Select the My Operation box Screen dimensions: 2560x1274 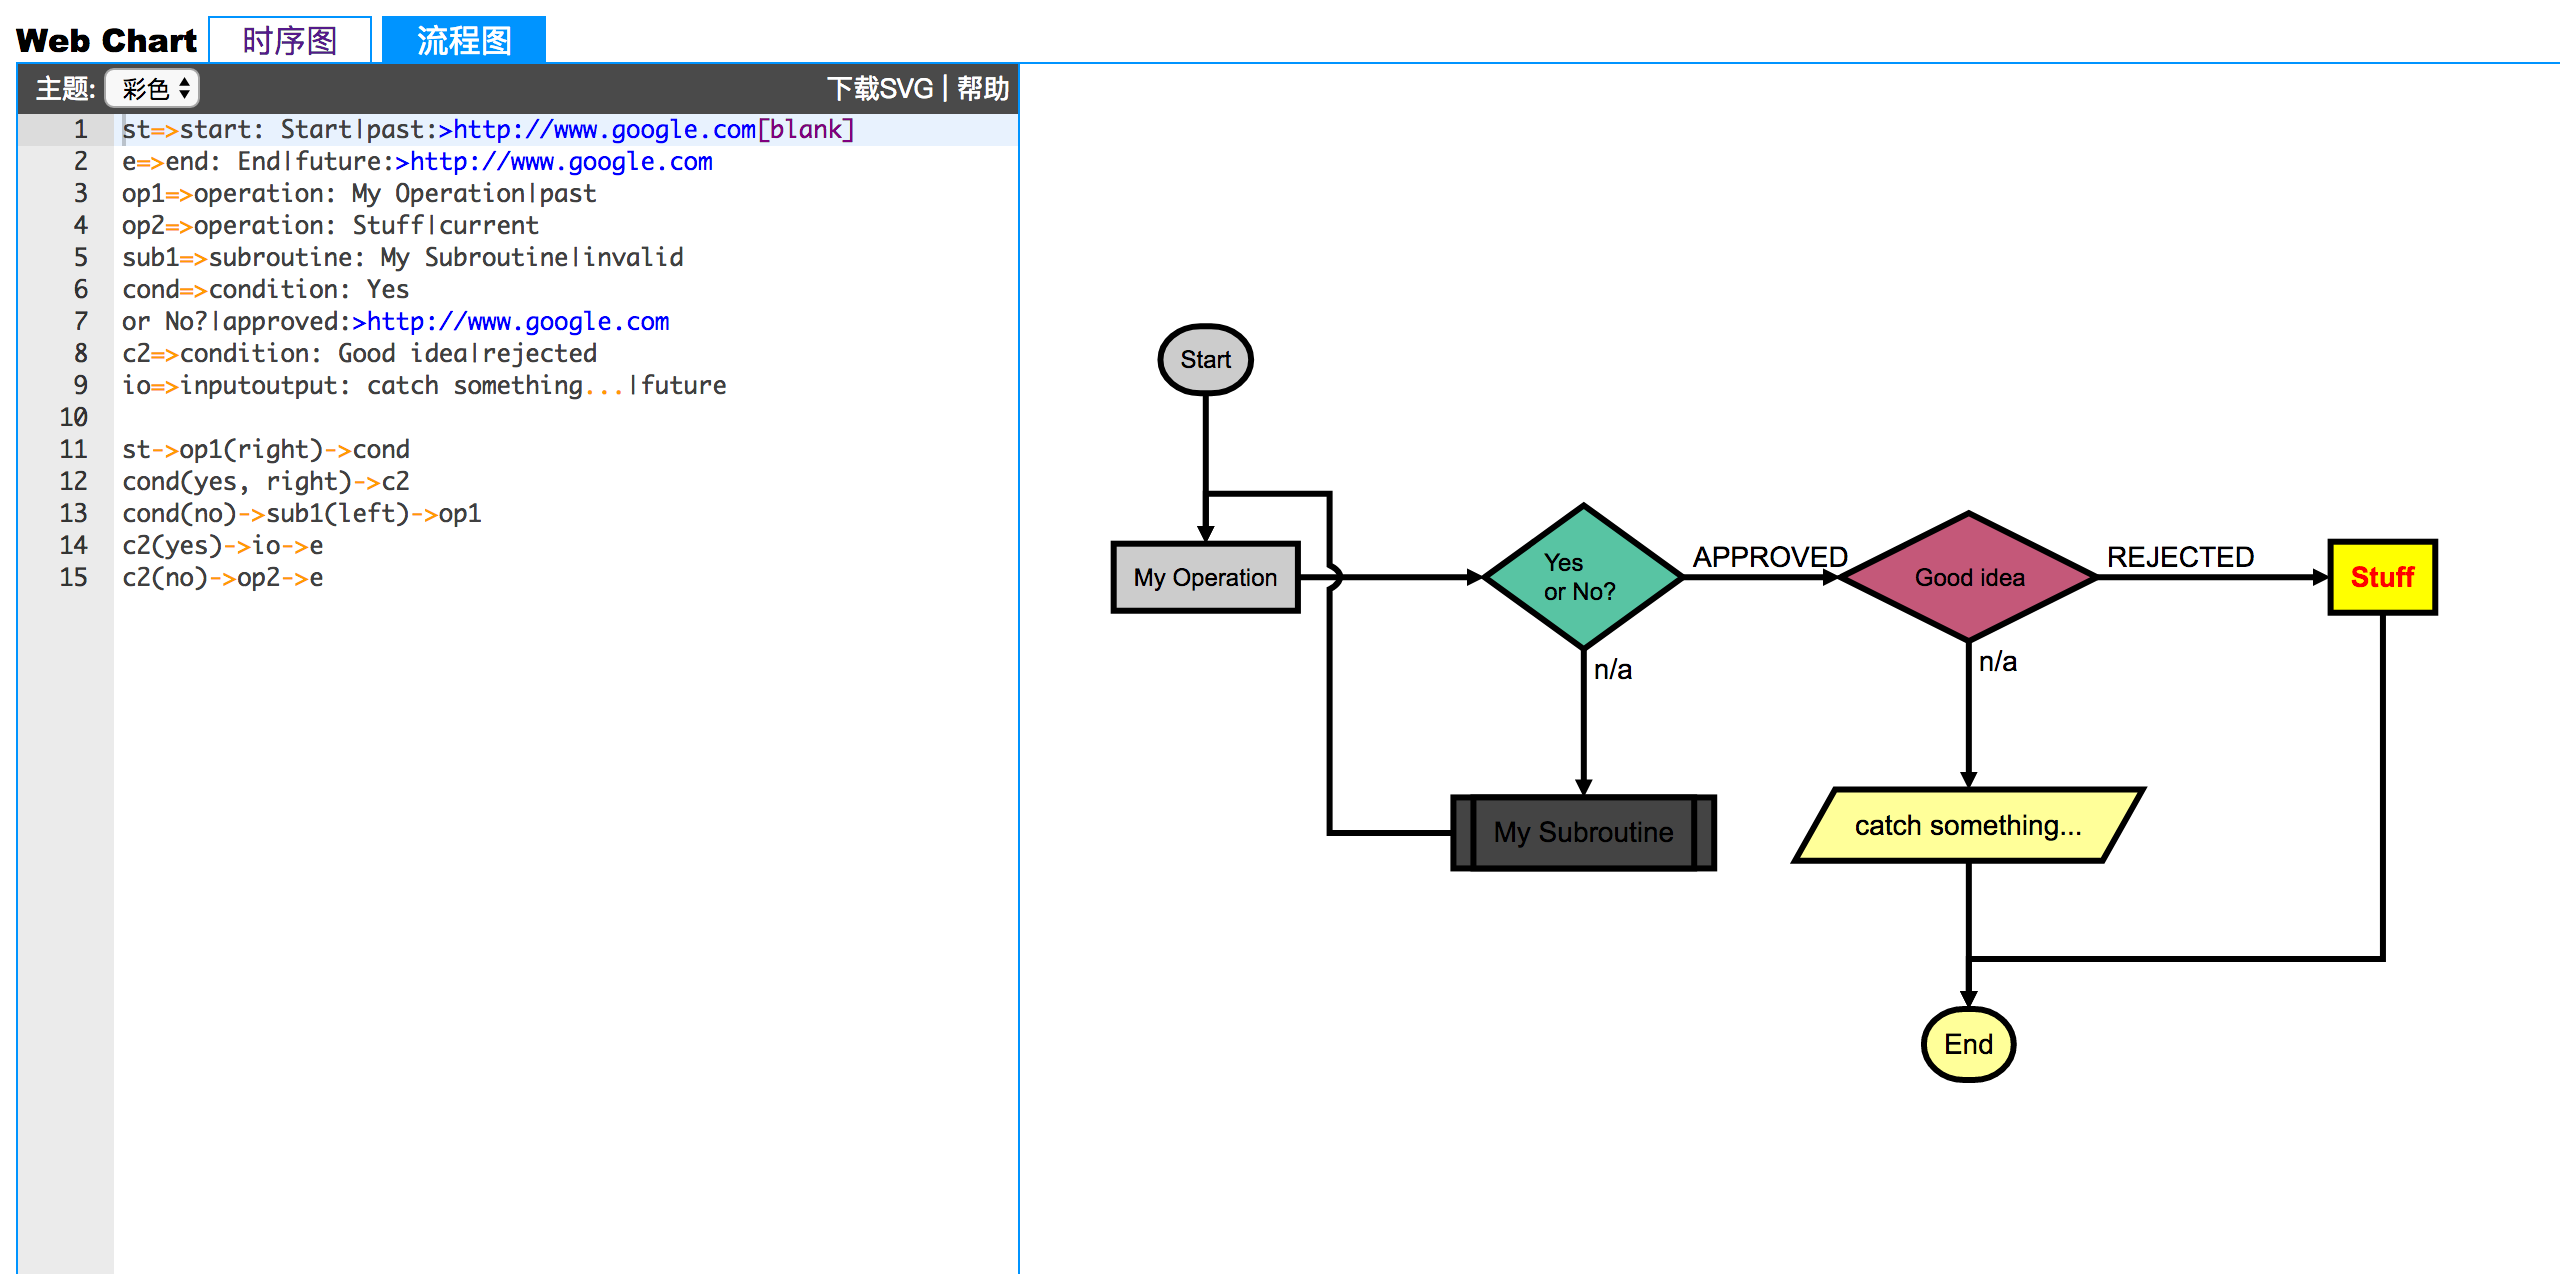pyautogui.click(x=1205, y=578)
